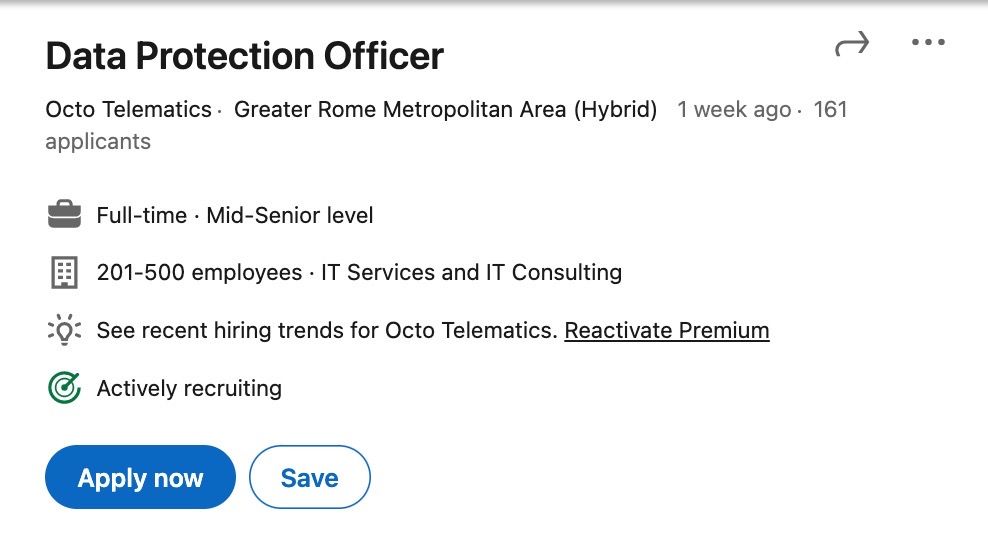Viewport: 988px width, 534px height.
Task: Click the Greater Rome Metropolitan Area location
Action: click(x=445, y=109)
